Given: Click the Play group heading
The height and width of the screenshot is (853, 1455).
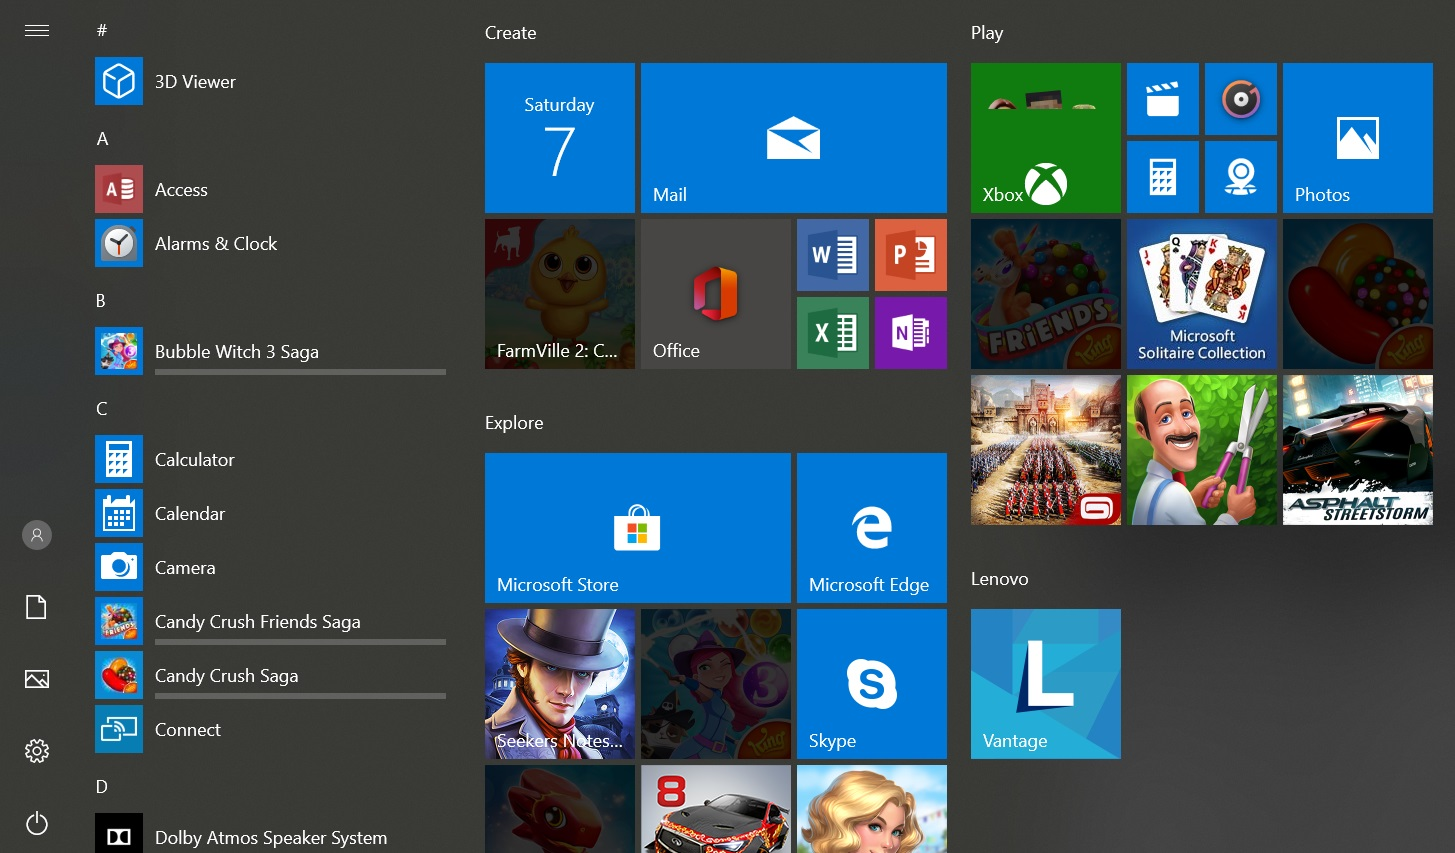Looking at the screenshot, I should [987, 33].
